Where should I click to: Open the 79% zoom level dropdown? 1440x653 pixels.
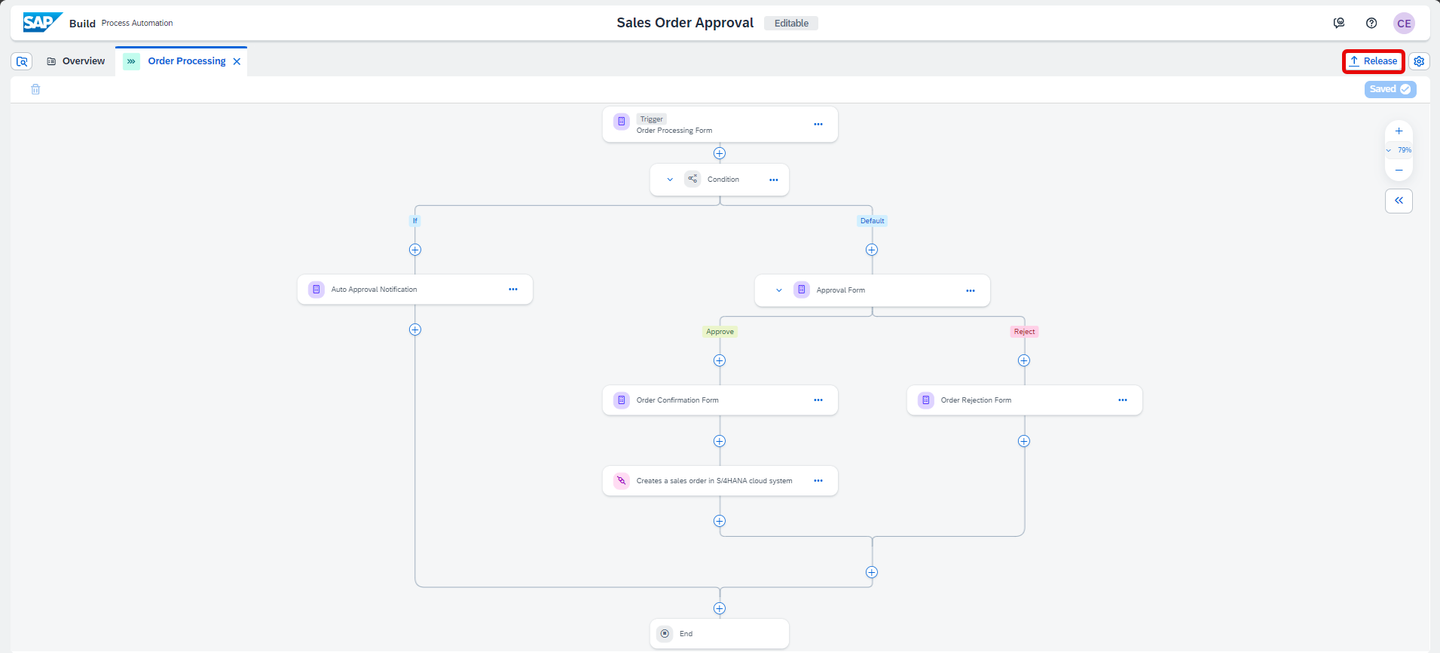tap(1399, 150)
